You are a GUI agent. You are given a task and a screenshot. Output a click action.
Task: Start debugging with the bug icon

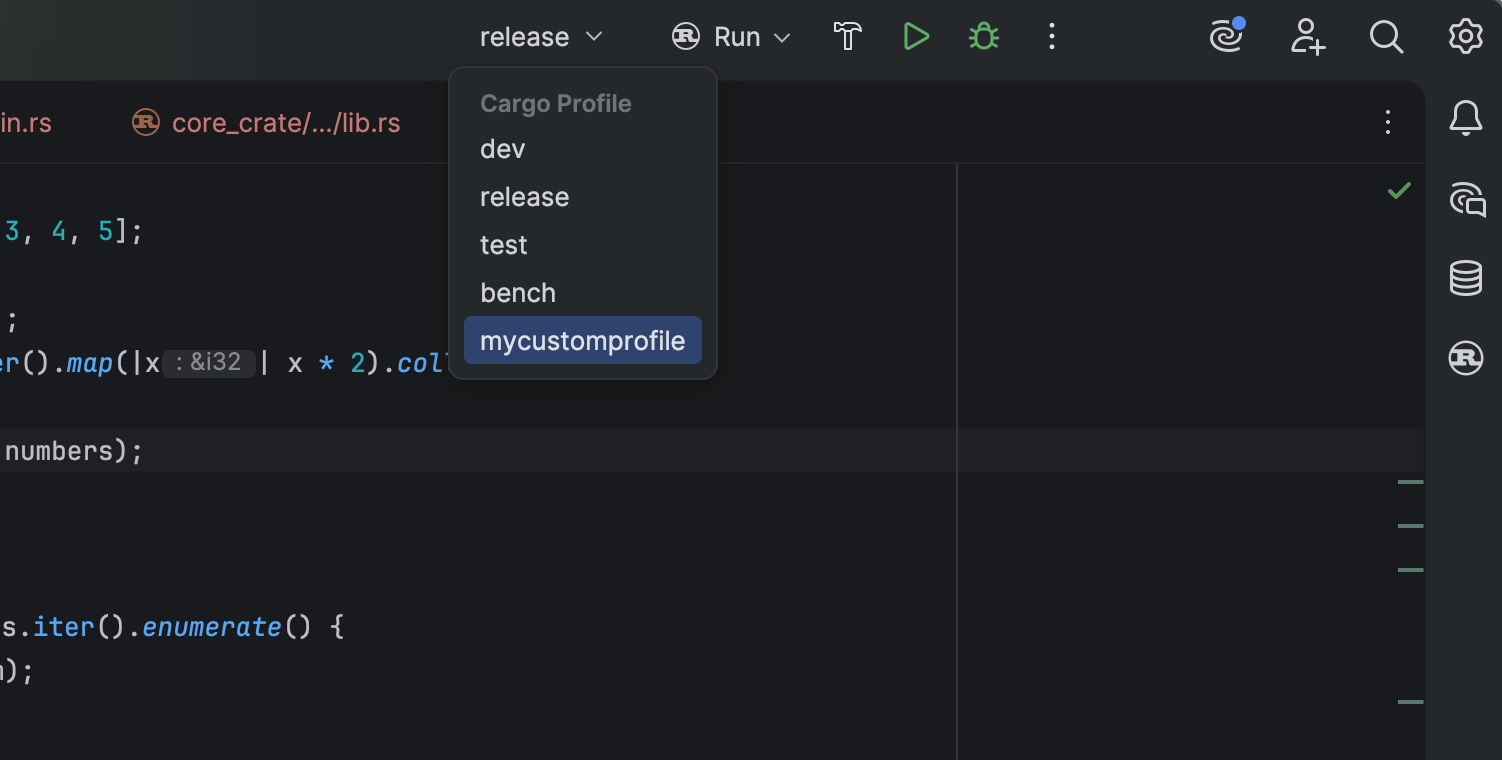pyautogui.click(x=984, y=37)
